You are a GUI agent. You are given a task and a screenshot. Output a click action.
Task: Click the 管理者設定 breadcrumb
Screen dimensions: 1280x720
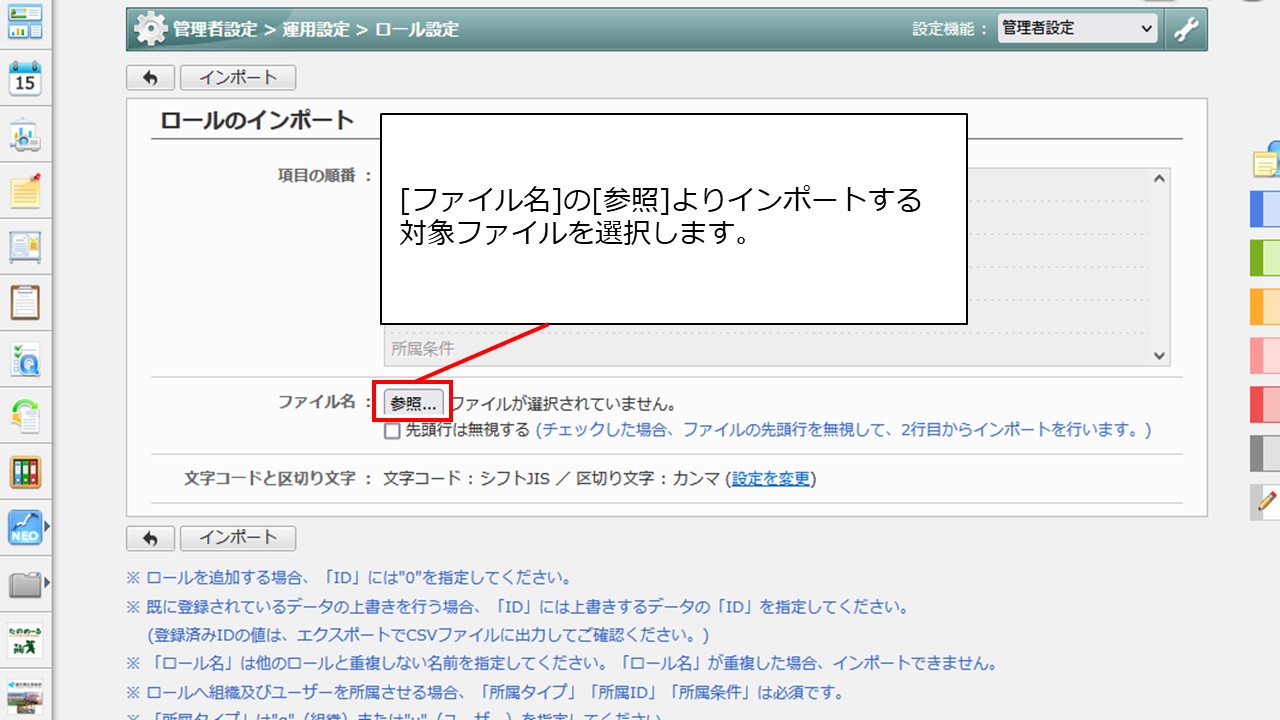(215, 30)
